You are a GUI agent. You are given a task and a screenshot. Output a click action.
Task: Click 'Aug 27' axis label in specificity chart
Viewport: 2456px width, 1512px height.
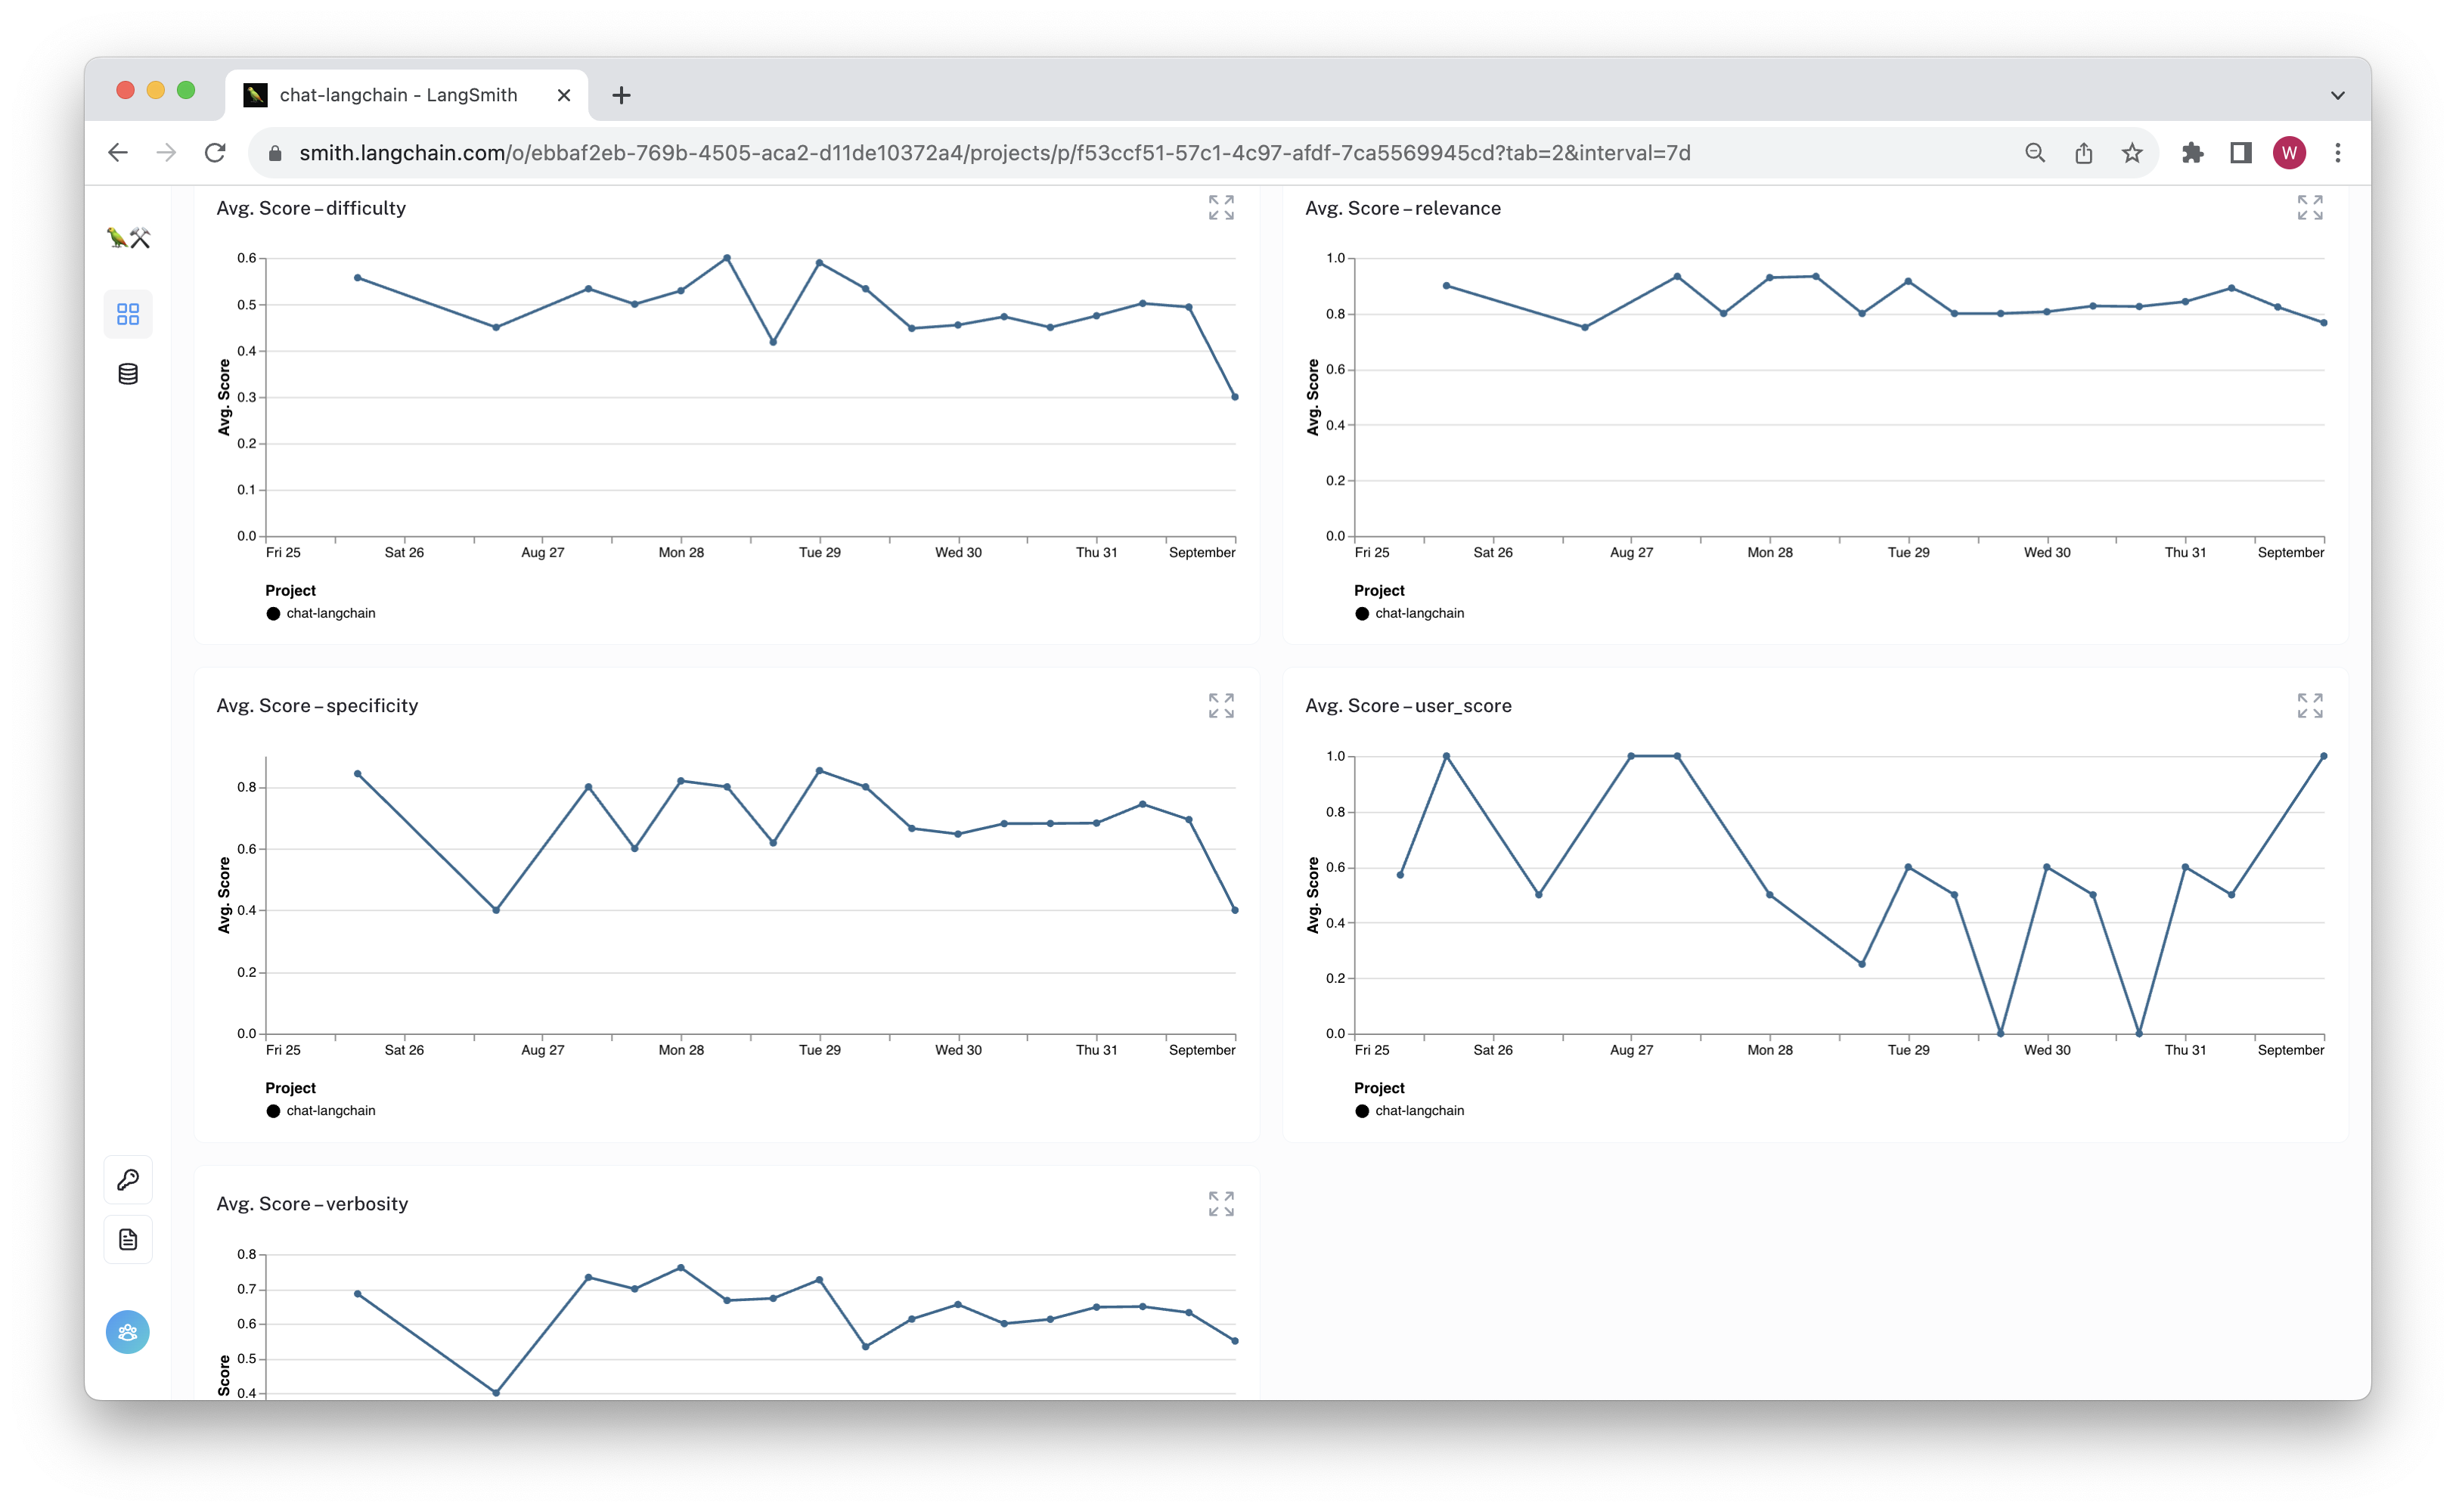pos(543,1050)
